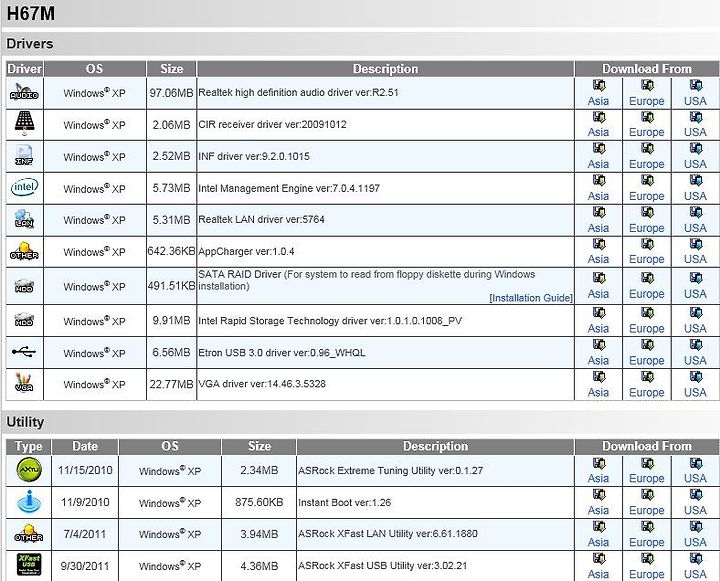Download AppCharger from Asia link
Viewport: 720px width, 581px height.
tap(598, 259)
